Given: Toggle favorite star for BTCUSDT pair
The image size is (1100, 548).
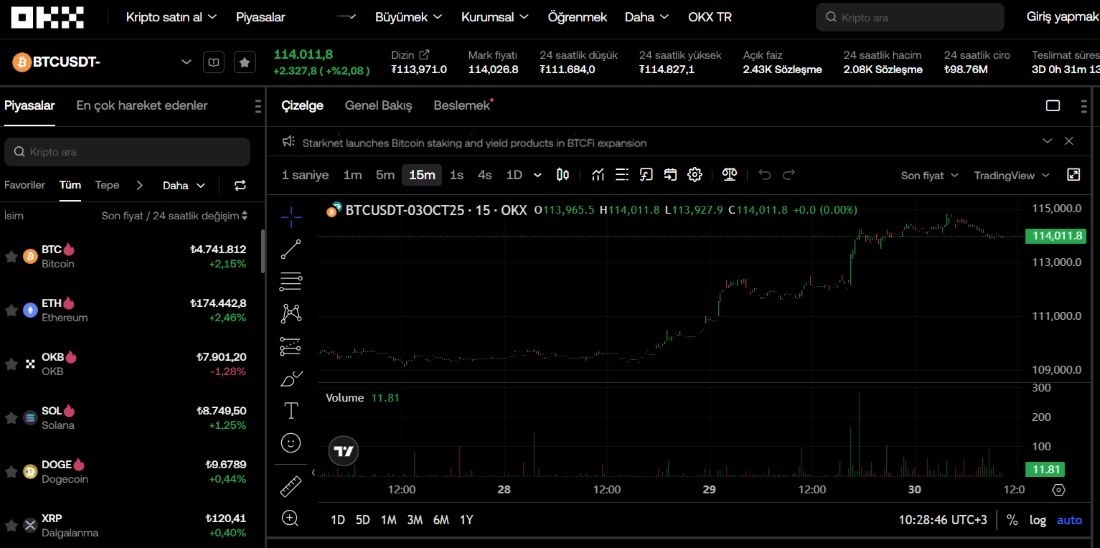Looking at the screenshot, I should (244, 62).
